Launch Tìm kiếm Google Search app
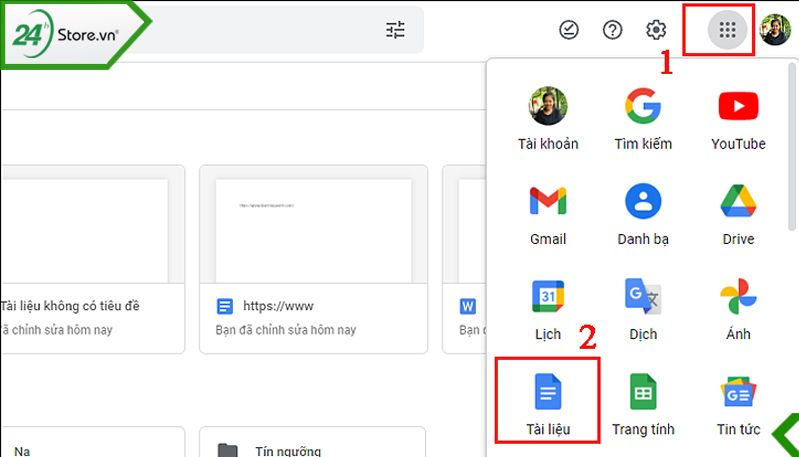This screenshot has width=799, height=457. pyautogui.click(x=643, y=119)
